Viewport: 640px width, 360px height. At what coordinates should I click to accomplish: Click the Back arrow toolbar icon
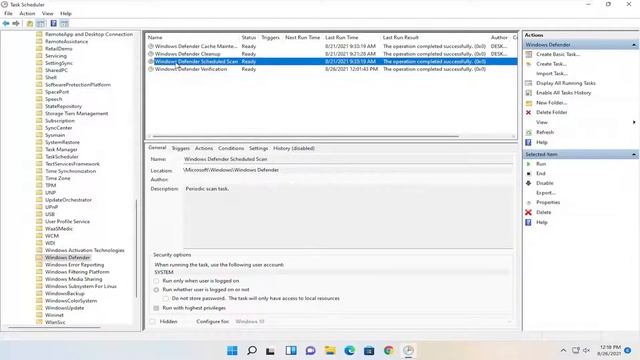[6, 24]
